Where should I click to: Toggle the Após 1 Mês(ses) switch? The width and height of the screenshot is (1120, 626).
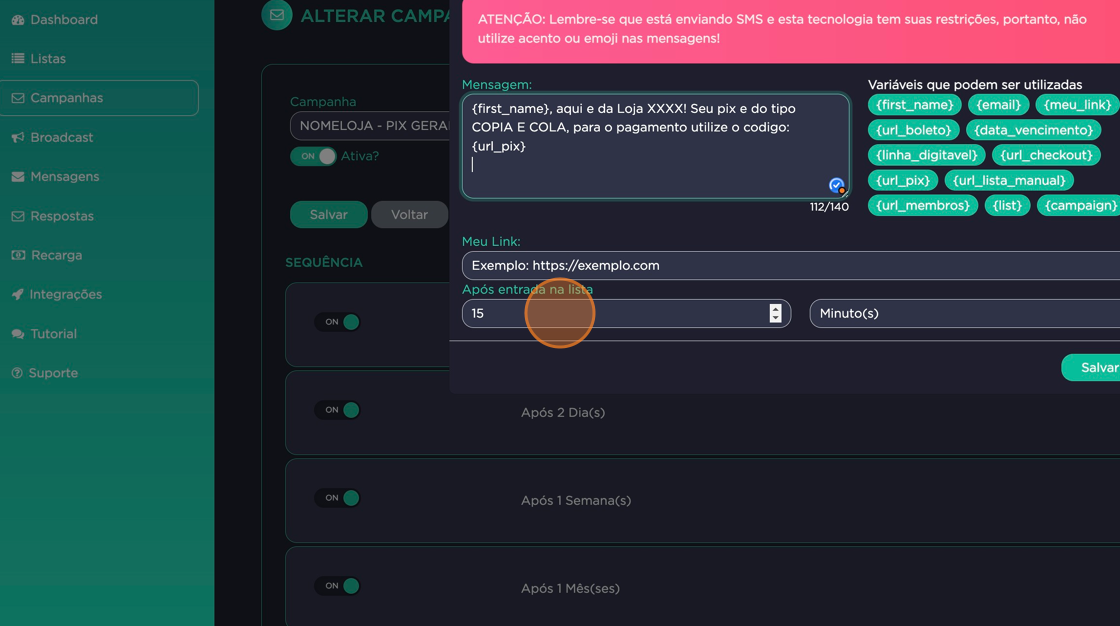337,586
